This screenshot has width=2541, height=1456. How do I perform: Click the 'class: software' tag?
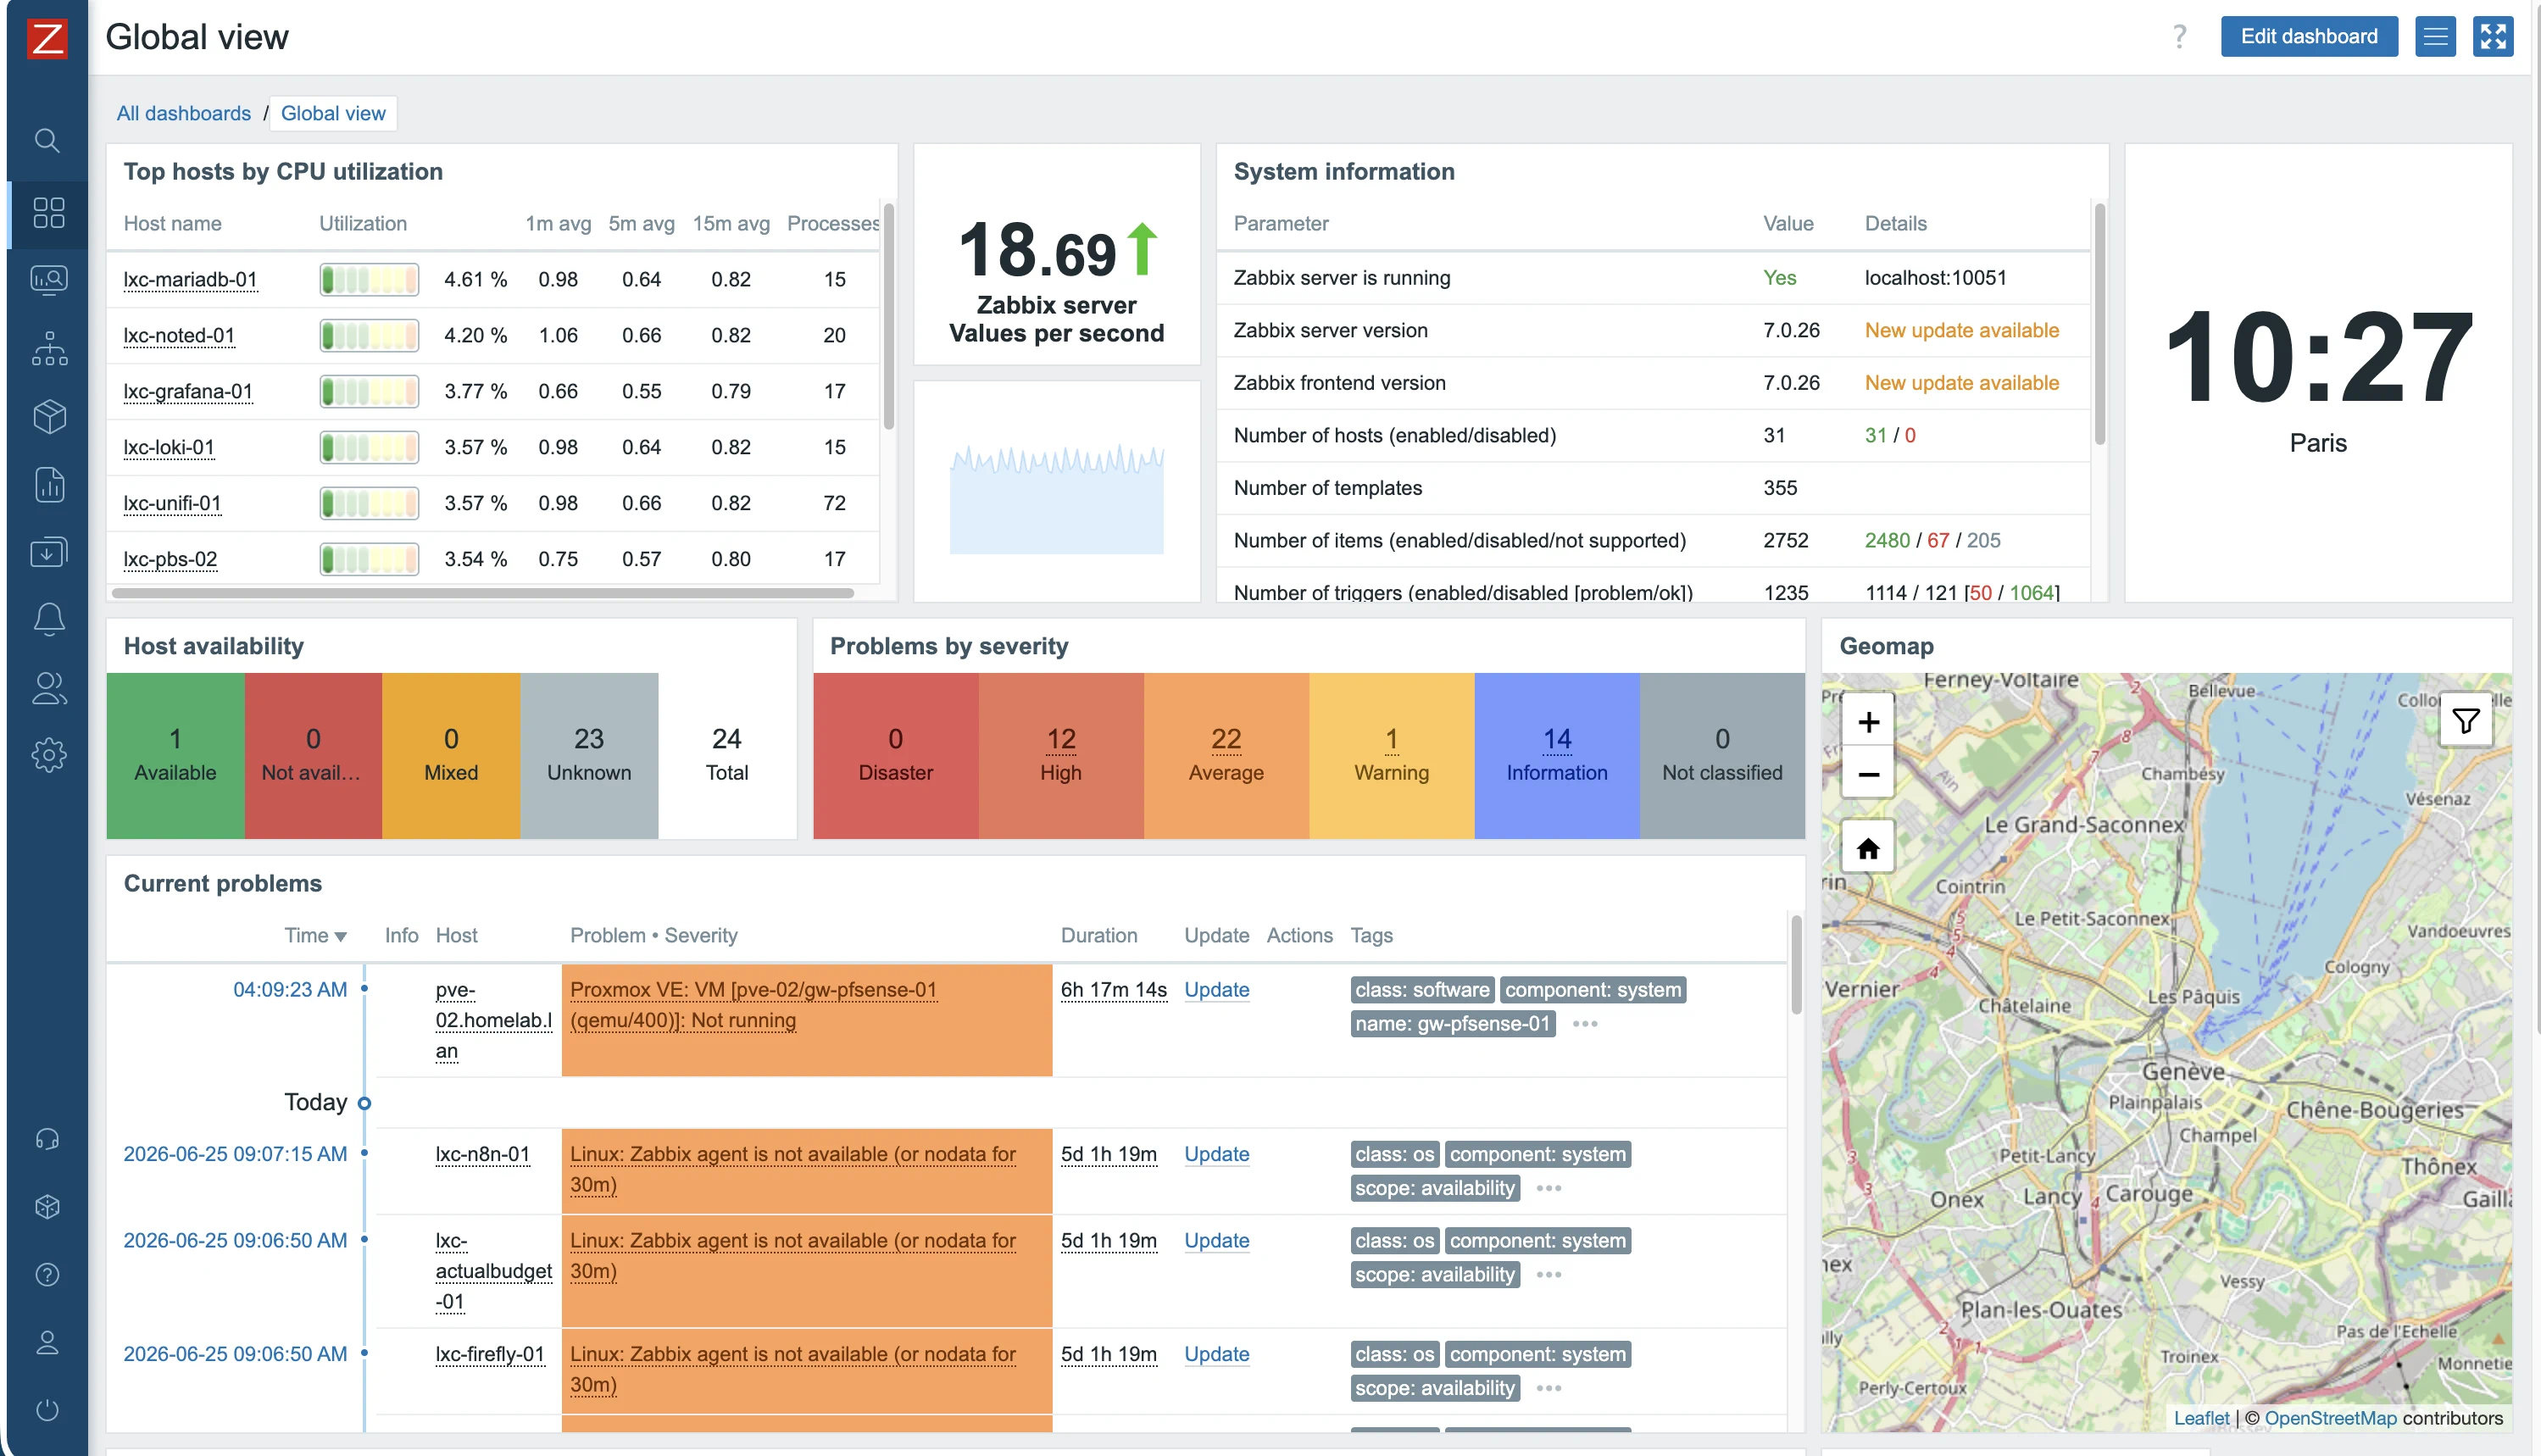pos(1422,989)
